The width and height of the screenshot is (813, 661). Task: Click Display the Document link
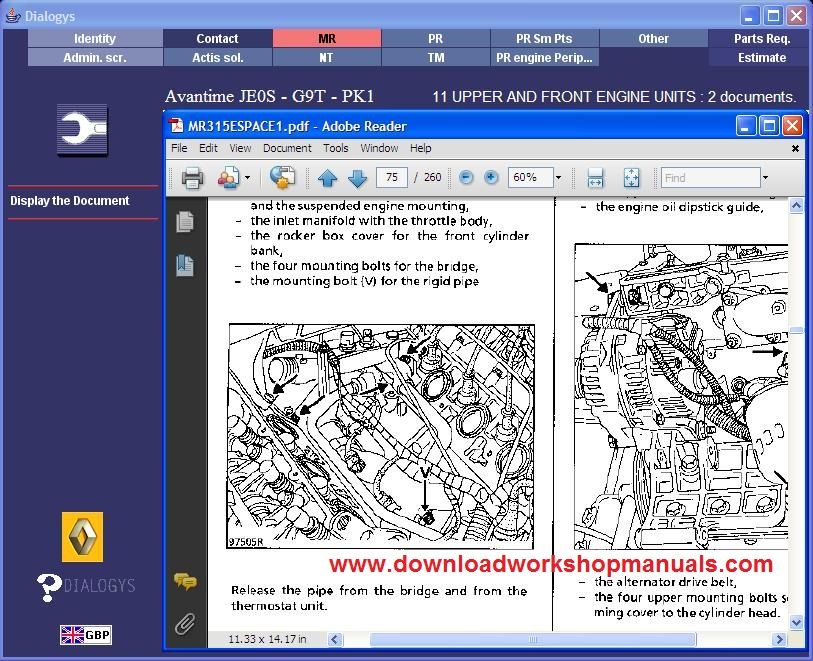(69, 201)
